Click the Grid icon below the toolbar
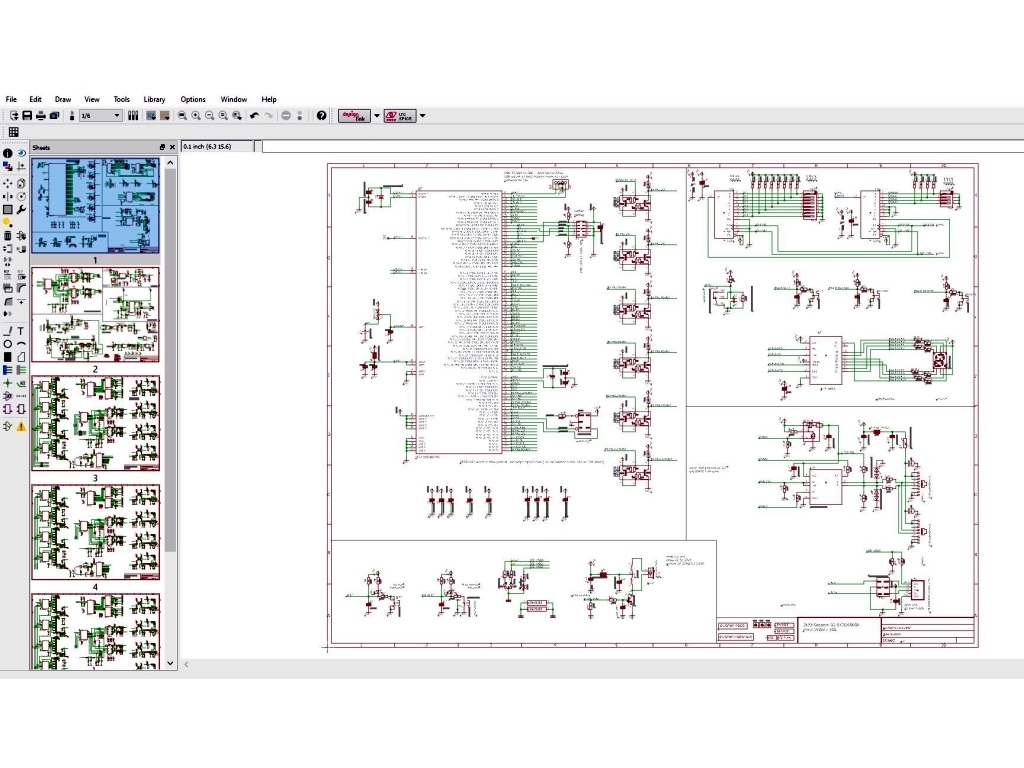 coord(14,132)
